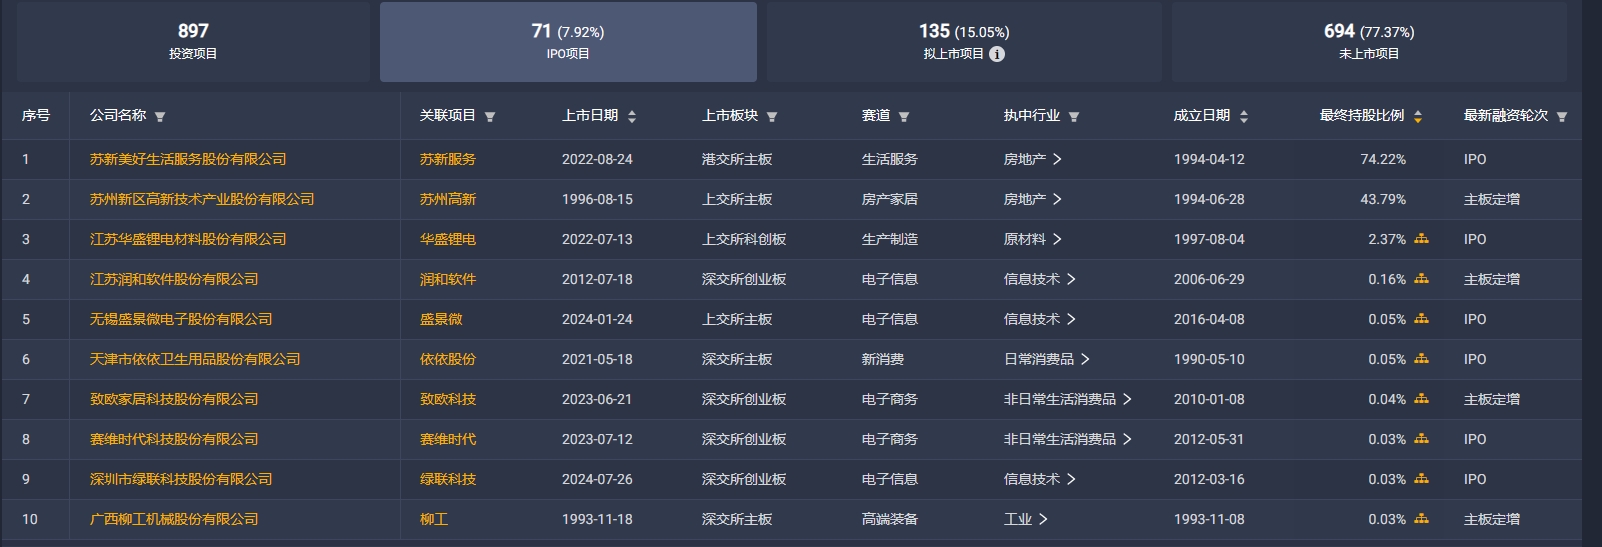Open shareholding structure icon for 润和软件 row
The image size is (1602, 547).
coord(1422,279)
